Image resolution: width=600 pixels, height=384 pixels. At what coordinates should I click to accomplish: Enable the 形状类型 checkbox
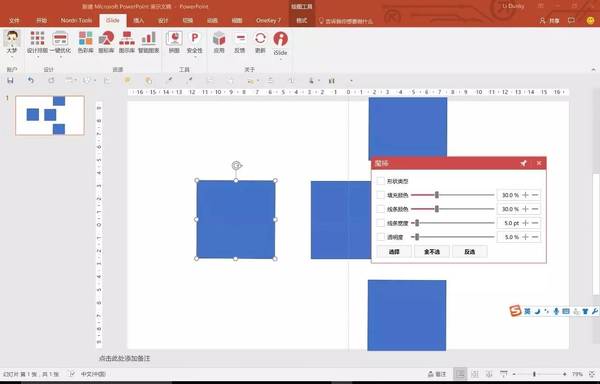[x=380, y=181]
